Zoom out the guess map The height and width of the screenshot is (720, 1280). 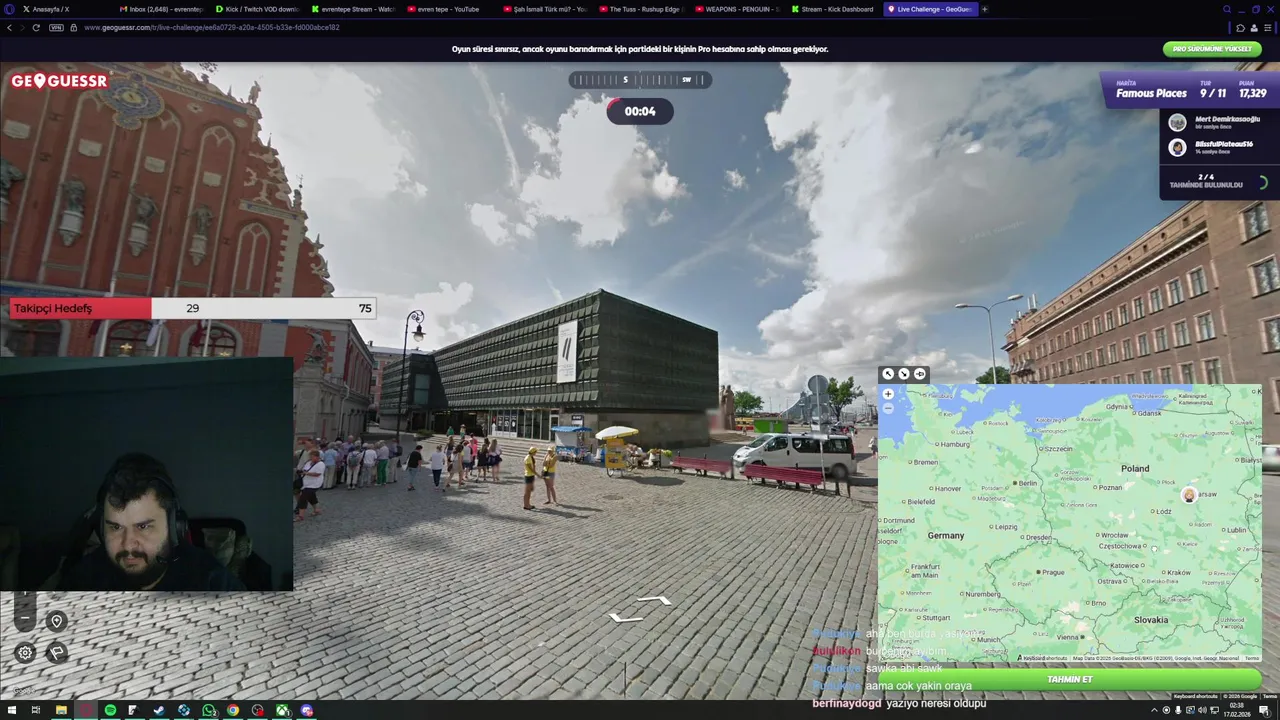tap(888, 408)
